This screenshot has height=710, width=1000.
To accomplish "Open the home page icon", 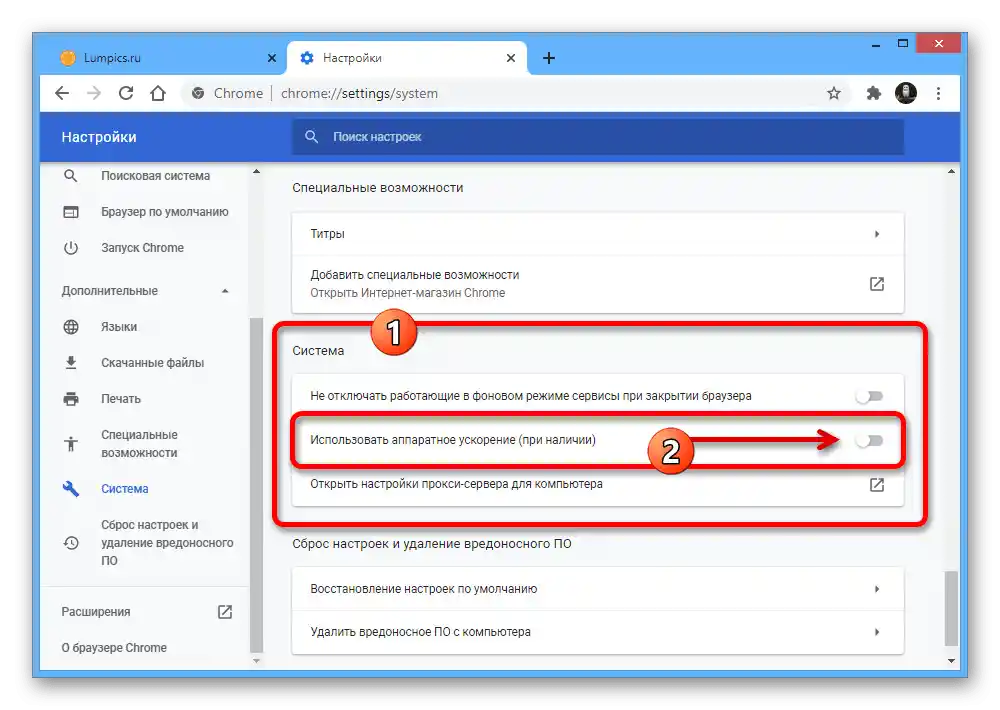I will point(158,93).
